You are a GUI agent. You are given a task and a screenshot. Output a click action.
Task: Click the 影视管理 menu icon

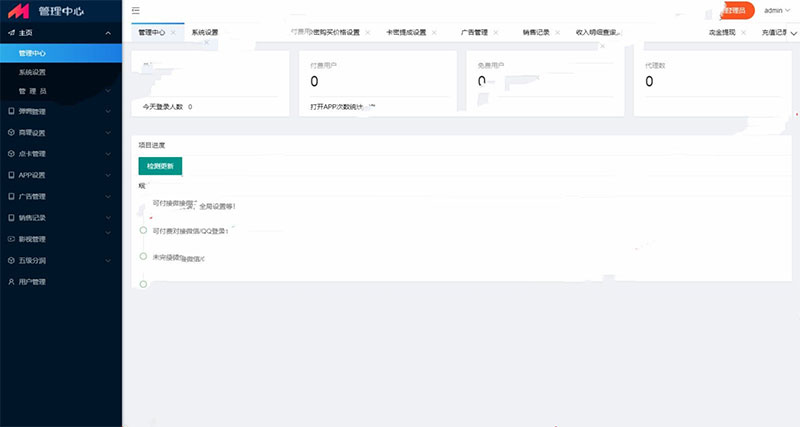tap(11, 239)
